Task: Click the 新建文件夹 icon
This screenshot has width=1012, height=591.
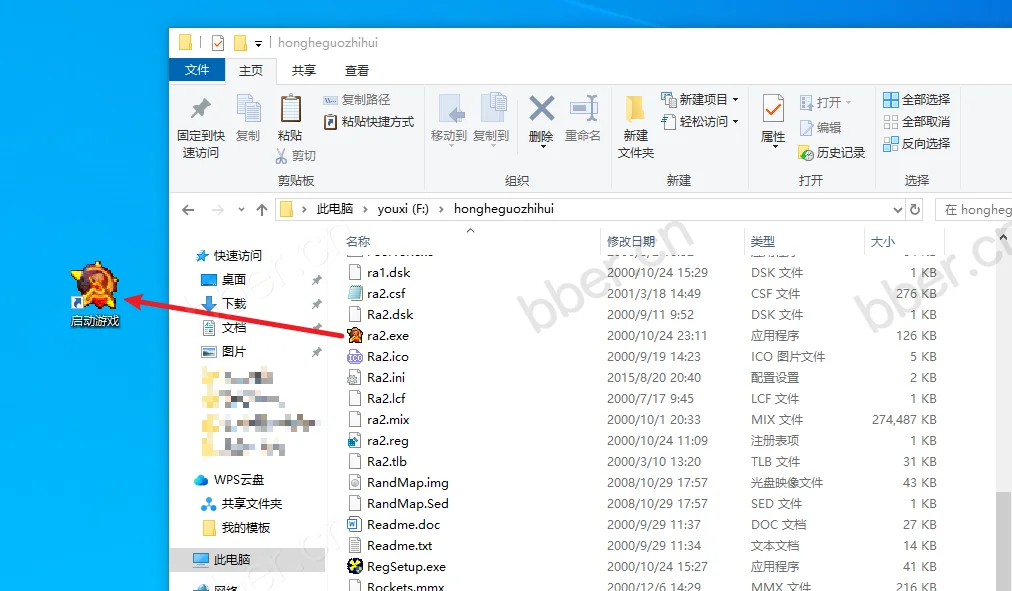Action: click(635, 108)
